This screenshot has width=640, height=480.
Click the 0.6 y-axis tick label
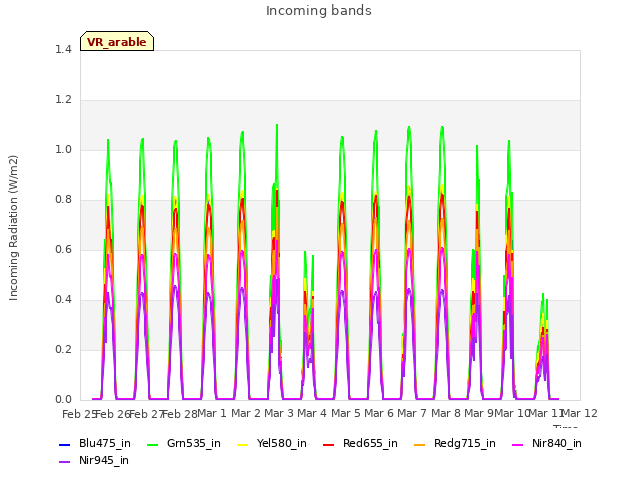[x=63, y=249]
